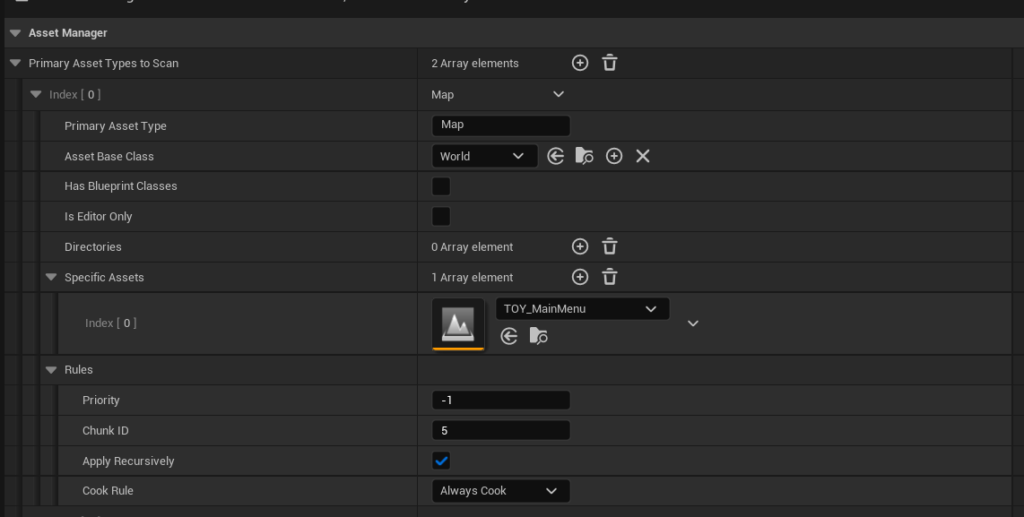Uncheck Apply Recursively option
Image resolution: width=1024 pixels, height=517 pixels.
pyautogui.click(x=441, y=461)
